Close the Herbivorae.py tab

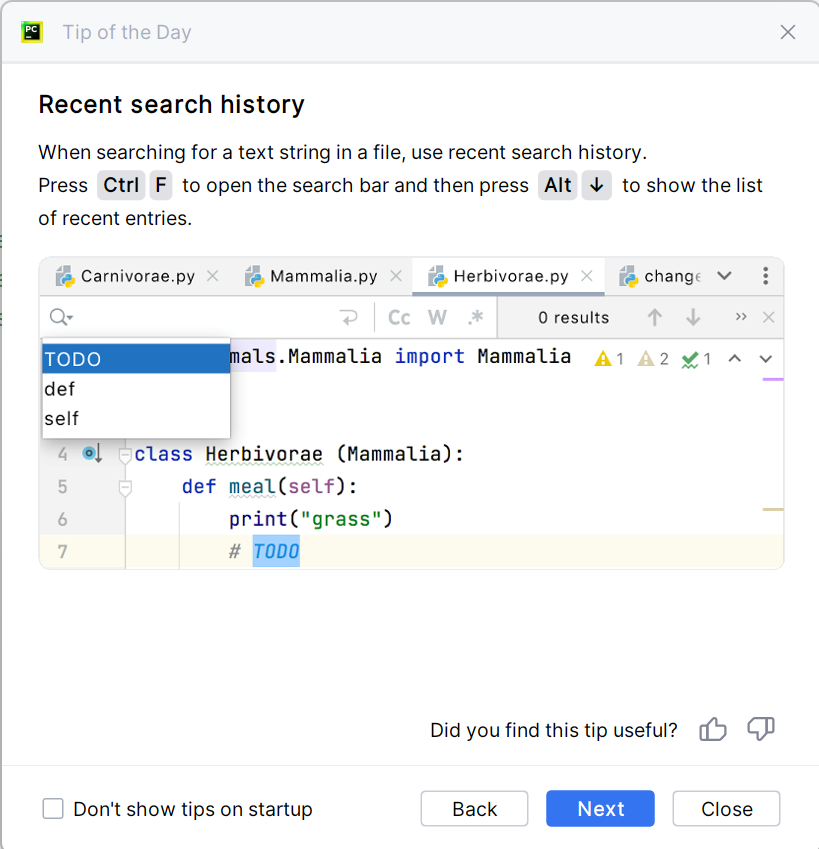click(x=587, y=276)
